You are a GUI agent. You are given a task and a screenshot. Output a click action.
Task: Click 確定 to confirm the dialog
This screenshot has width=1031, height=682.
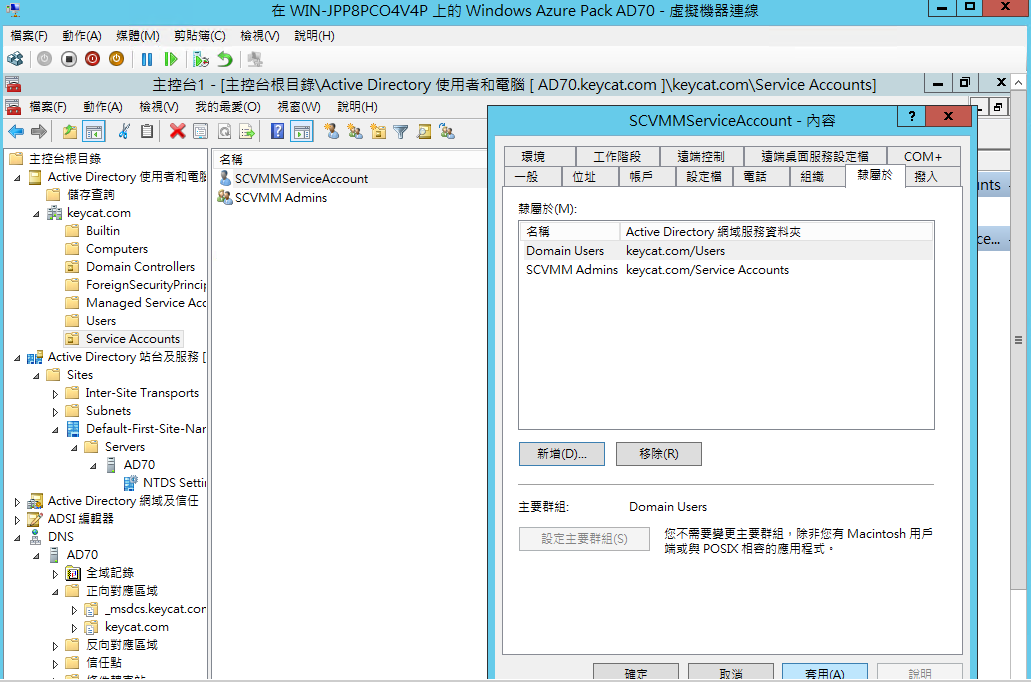tap(636, 672)
